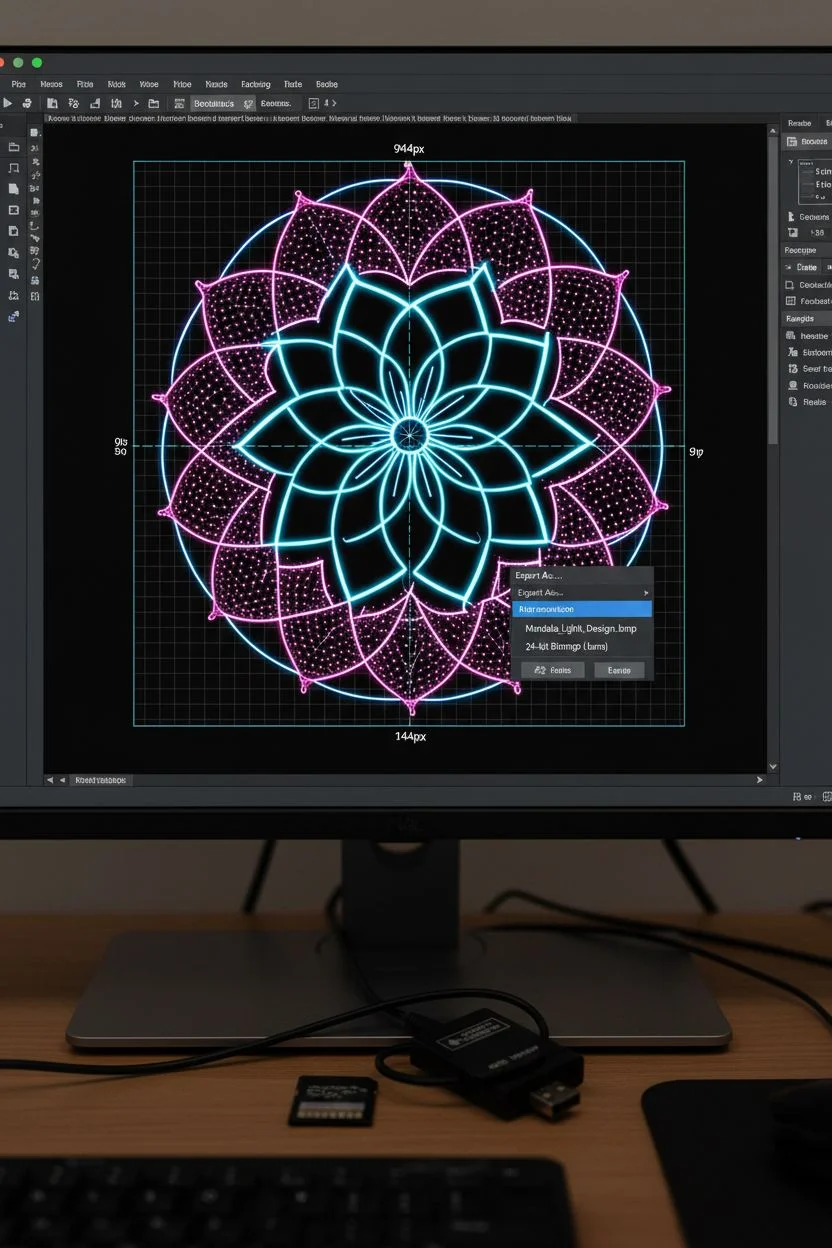Click the grid icon next to "Faobeste"
Viewport: 832px width, 1248px height.
(791, 301)
